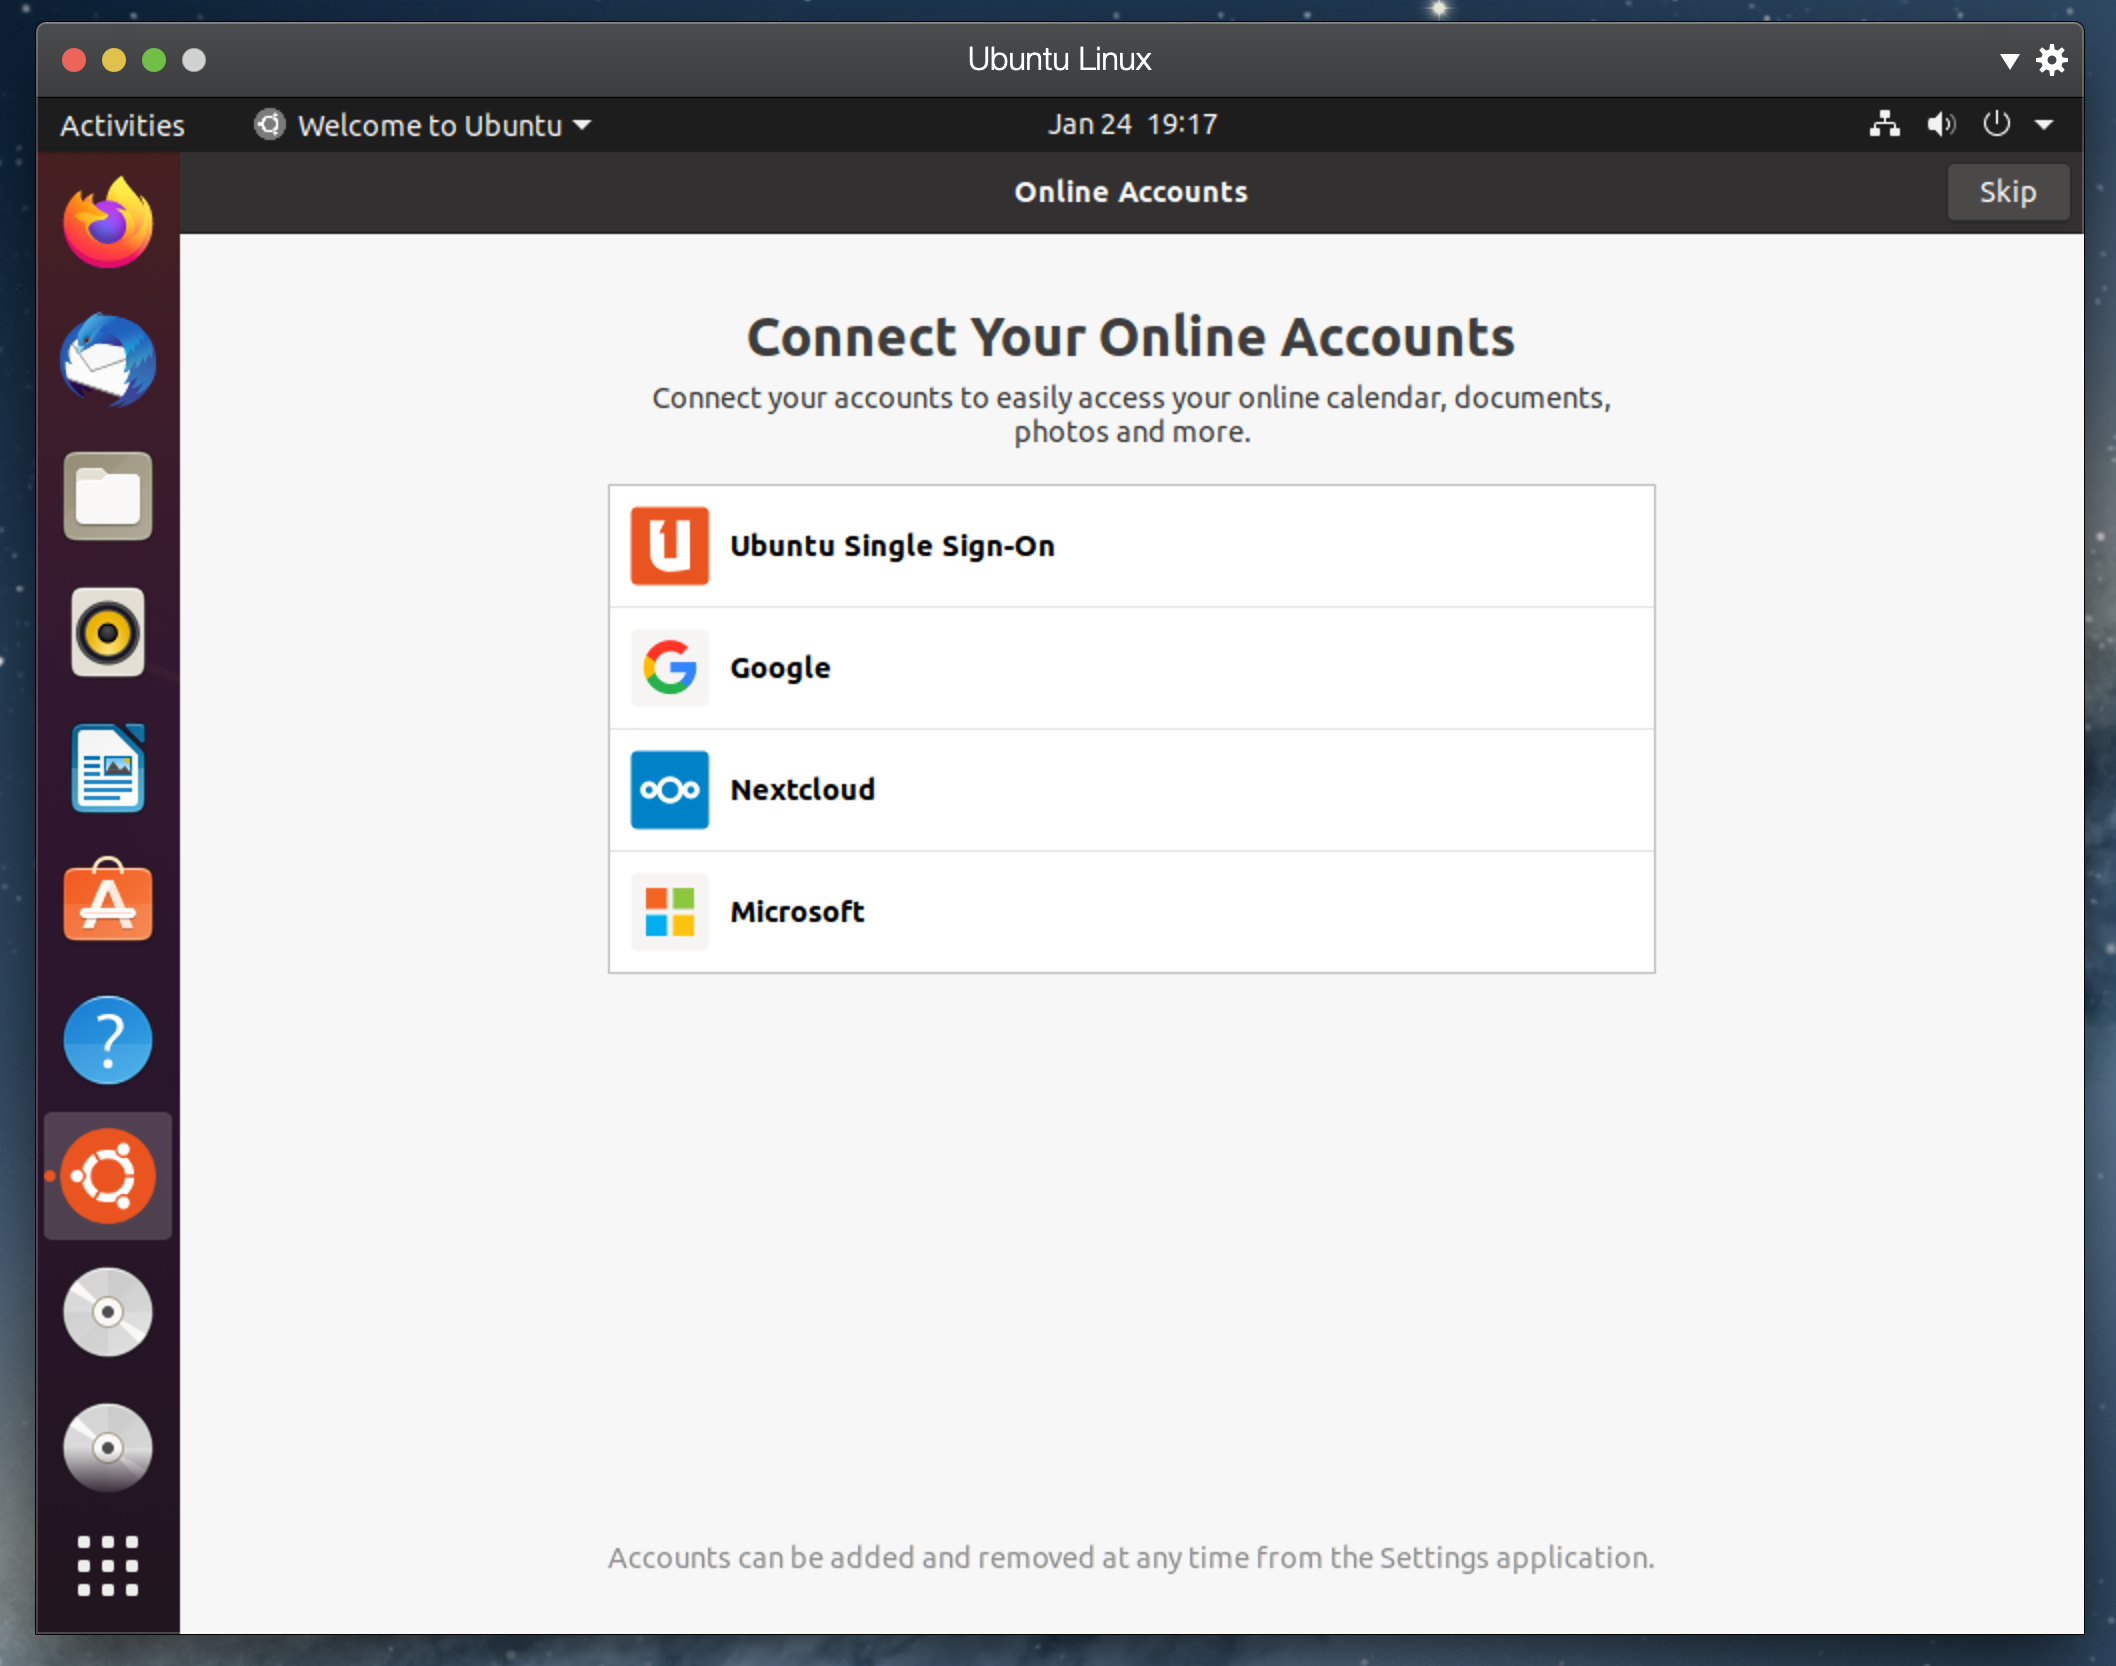The image size is (2116, 1666).
Task: Open the Files manager in dock
Action: point(108,496)
